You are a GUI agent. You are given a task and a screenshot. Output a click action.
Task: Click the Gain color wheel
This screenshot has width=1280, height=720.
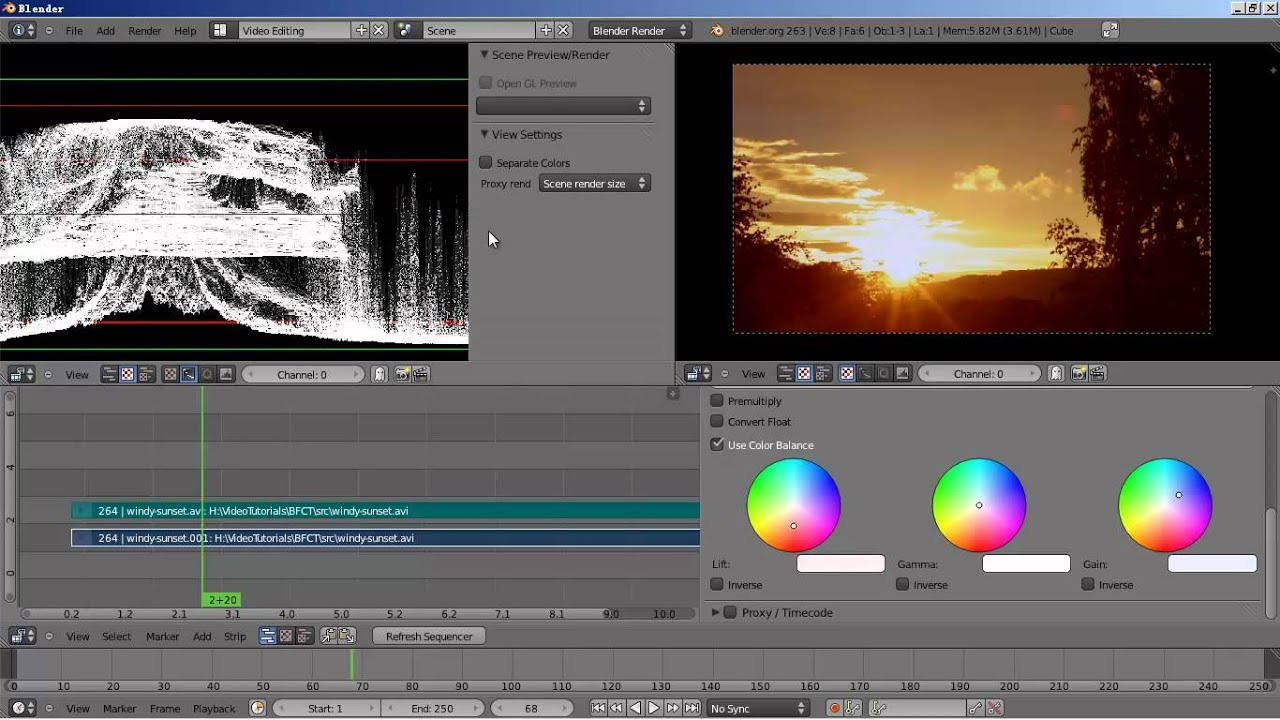[x=1164, y=505]
